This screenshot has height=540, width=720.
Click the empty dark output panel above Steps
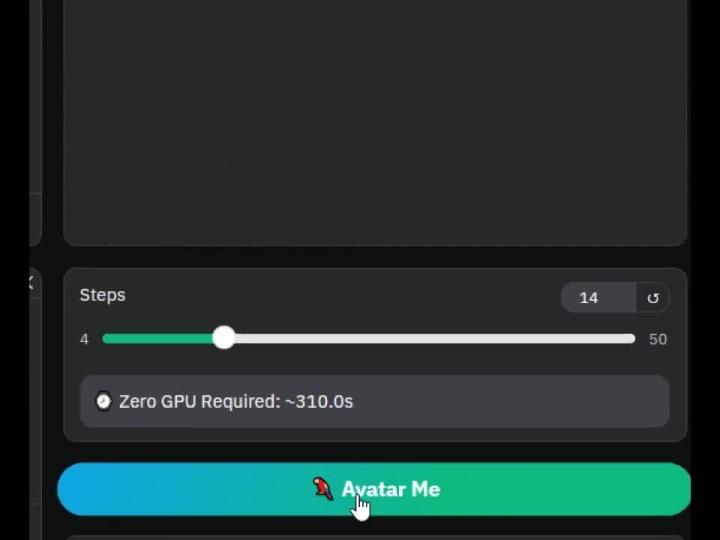[x=375, y=122]
